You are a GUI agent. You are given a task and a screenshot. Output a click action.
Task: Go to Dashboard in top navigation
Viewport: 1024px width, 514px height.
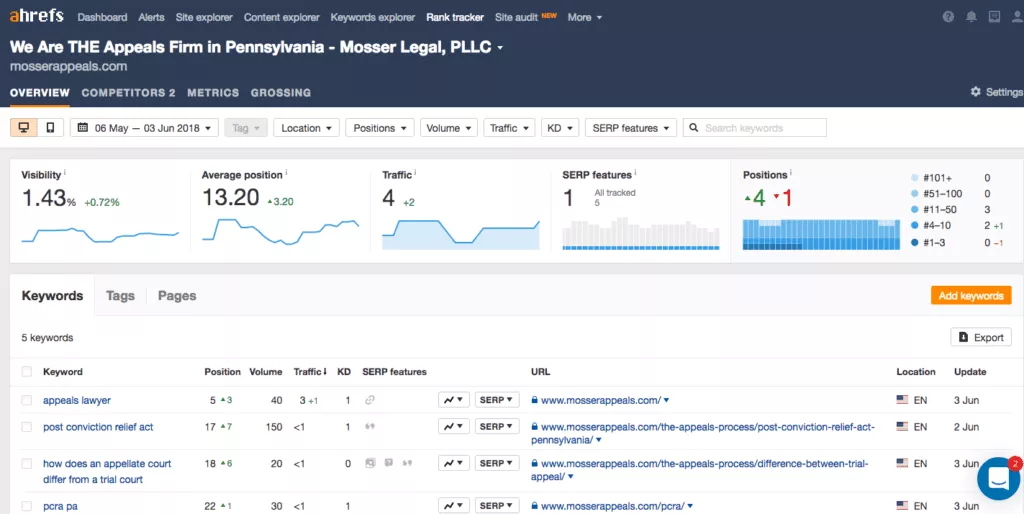pos(103,18)
